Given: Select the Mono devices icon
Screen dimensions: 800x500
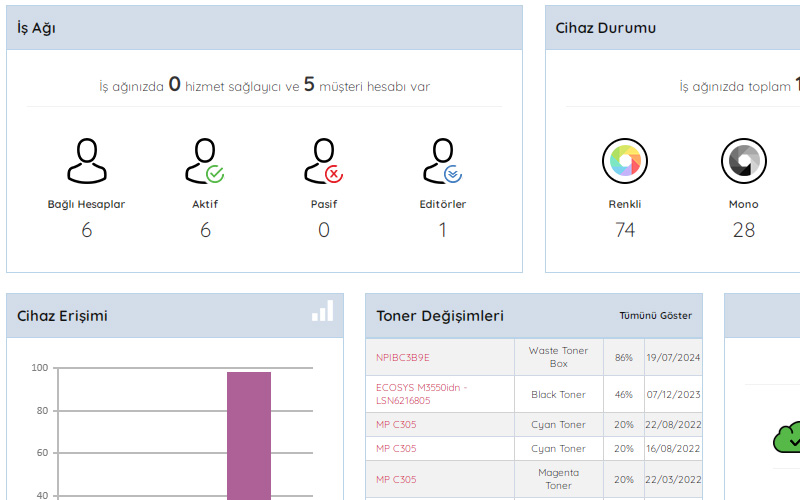Looking at the screenshot, I should (743, 160).
